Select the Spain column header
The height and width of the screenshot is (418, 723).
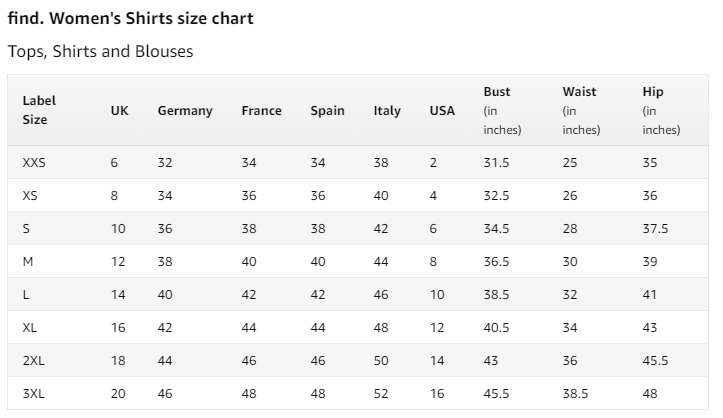coord(327,111)
